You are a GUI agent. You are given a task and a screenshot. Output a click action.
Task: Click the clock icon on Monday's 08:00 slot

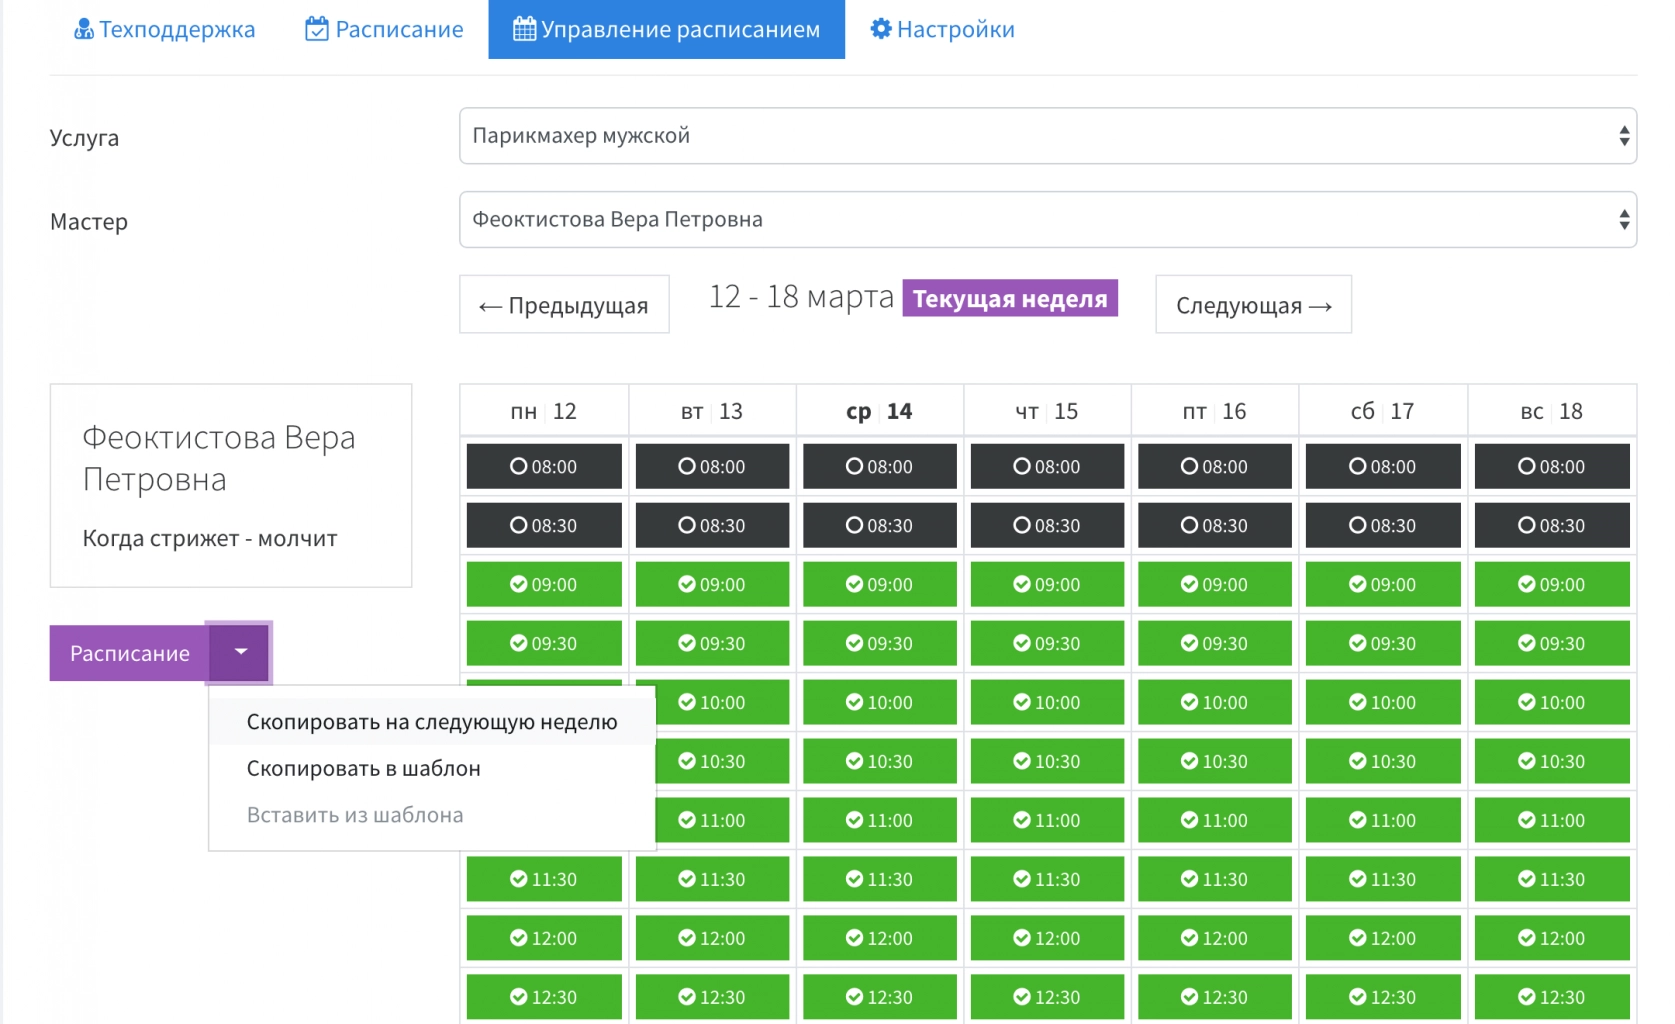point(518,466)
